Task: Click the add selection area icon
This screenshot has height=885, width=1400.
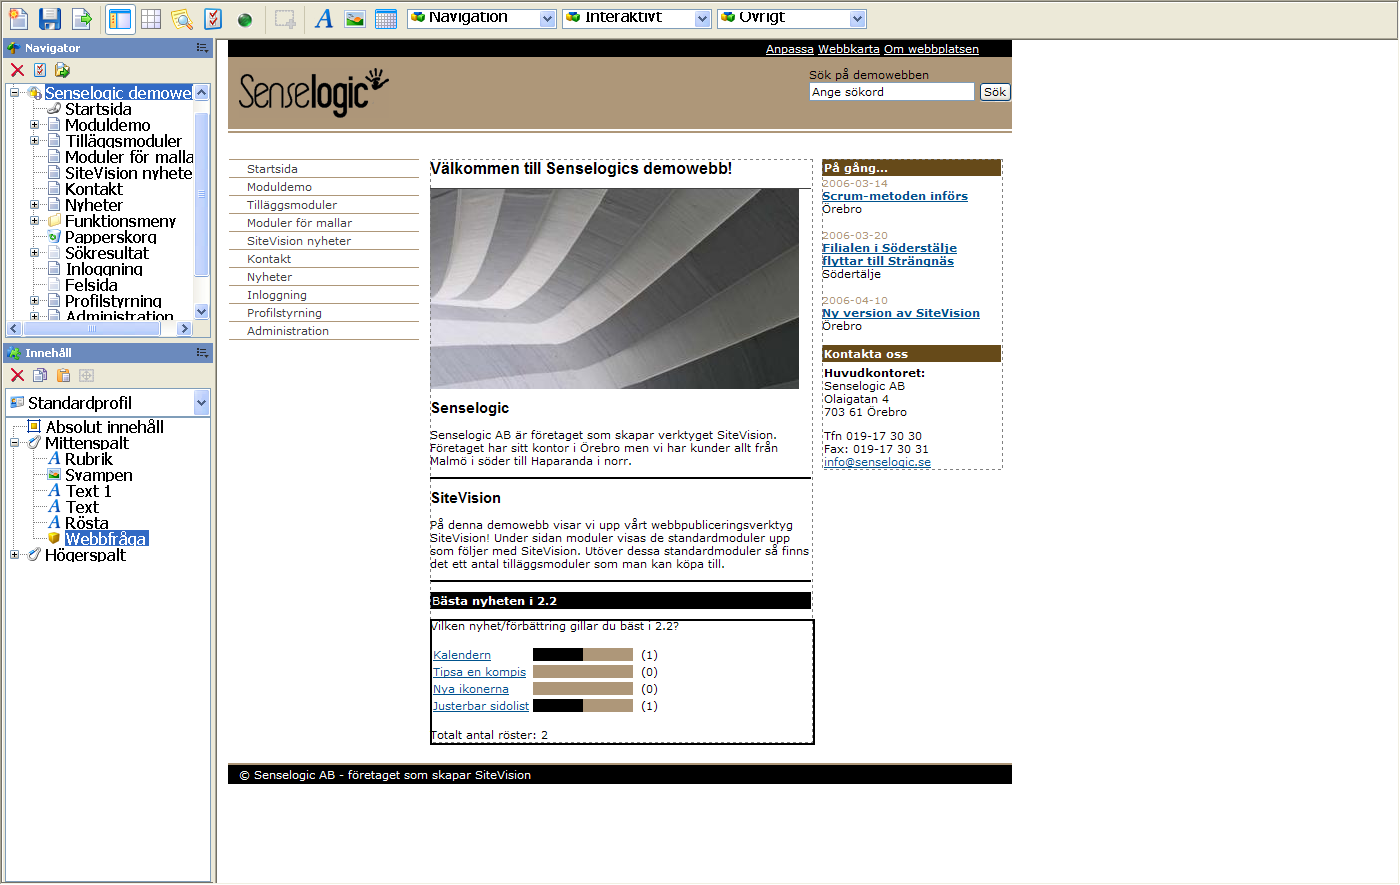Action: click(x=285, y=18)
